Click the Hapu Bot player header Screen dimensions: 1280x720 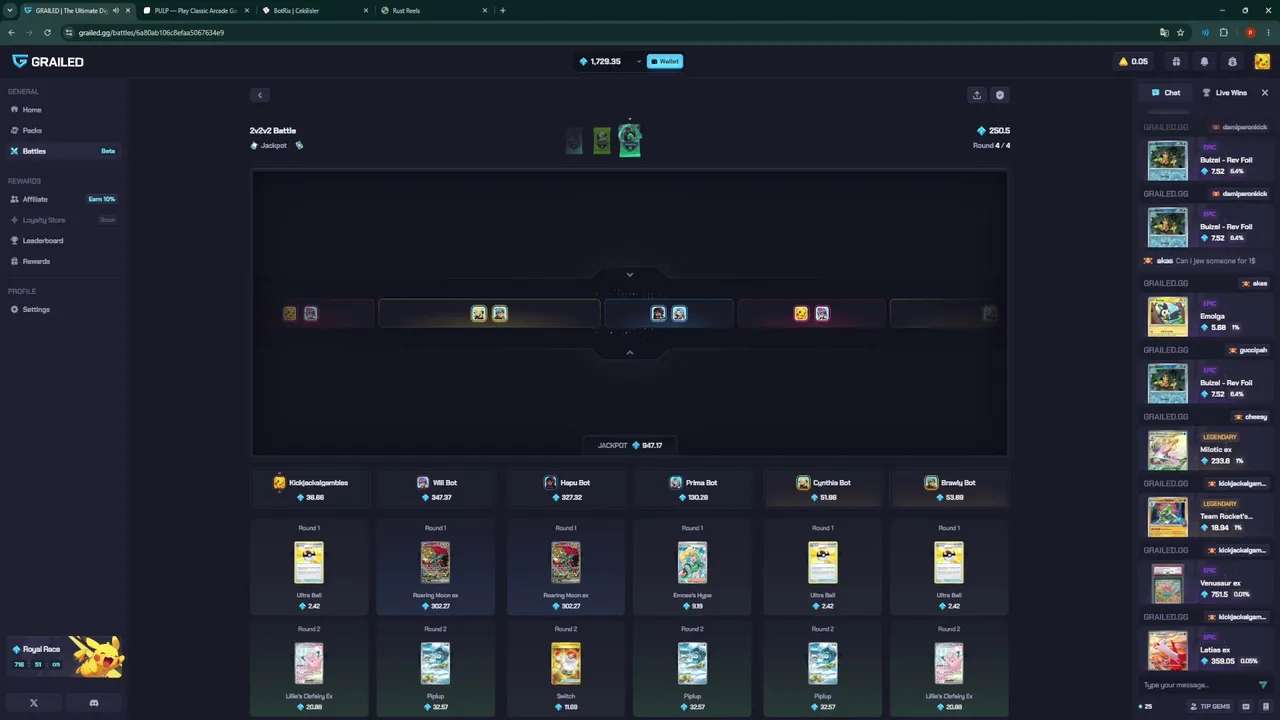566,489
